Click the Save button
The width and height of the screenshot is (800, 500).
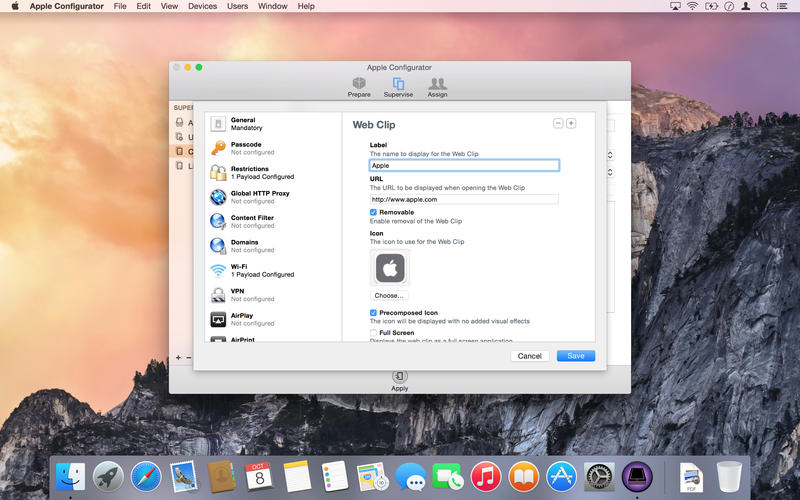(x=576, y=356)
